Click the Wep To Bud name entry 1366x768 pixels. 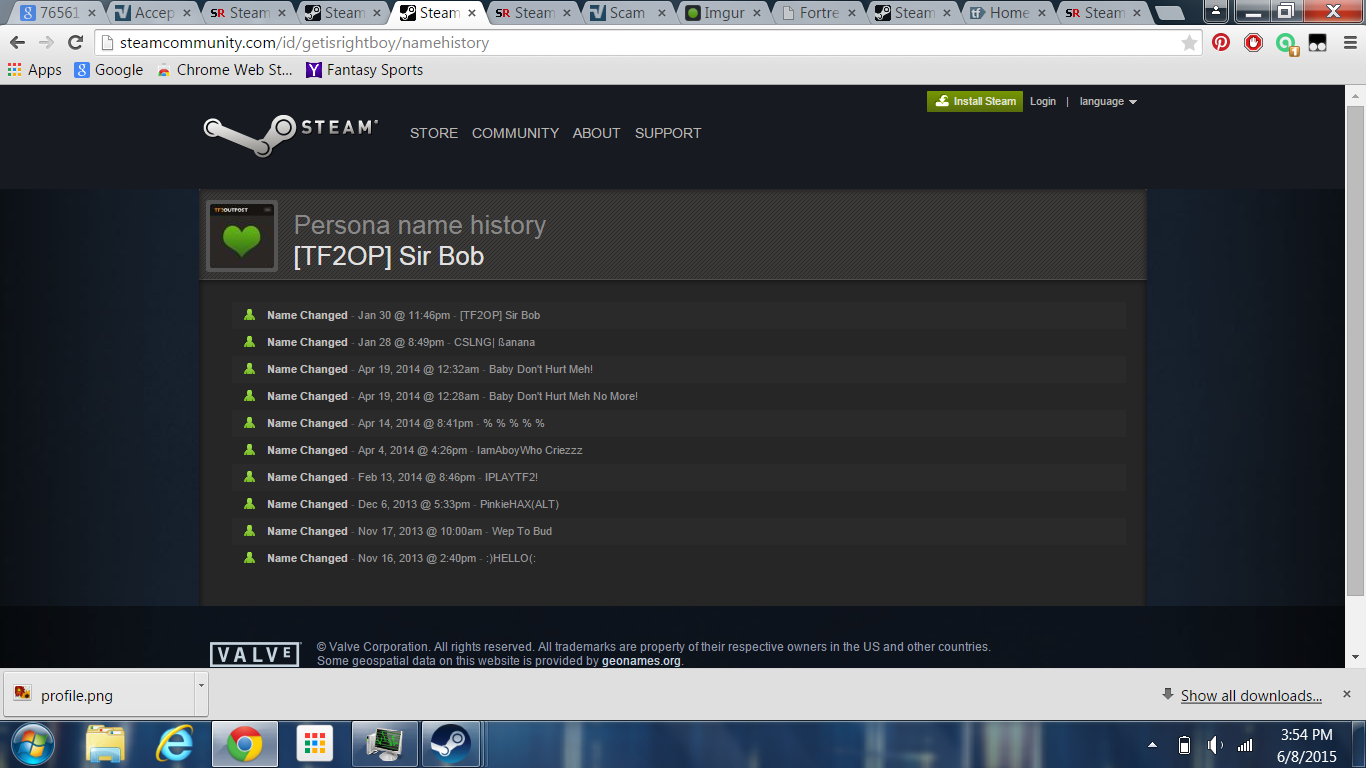click(x=522, y=531)
